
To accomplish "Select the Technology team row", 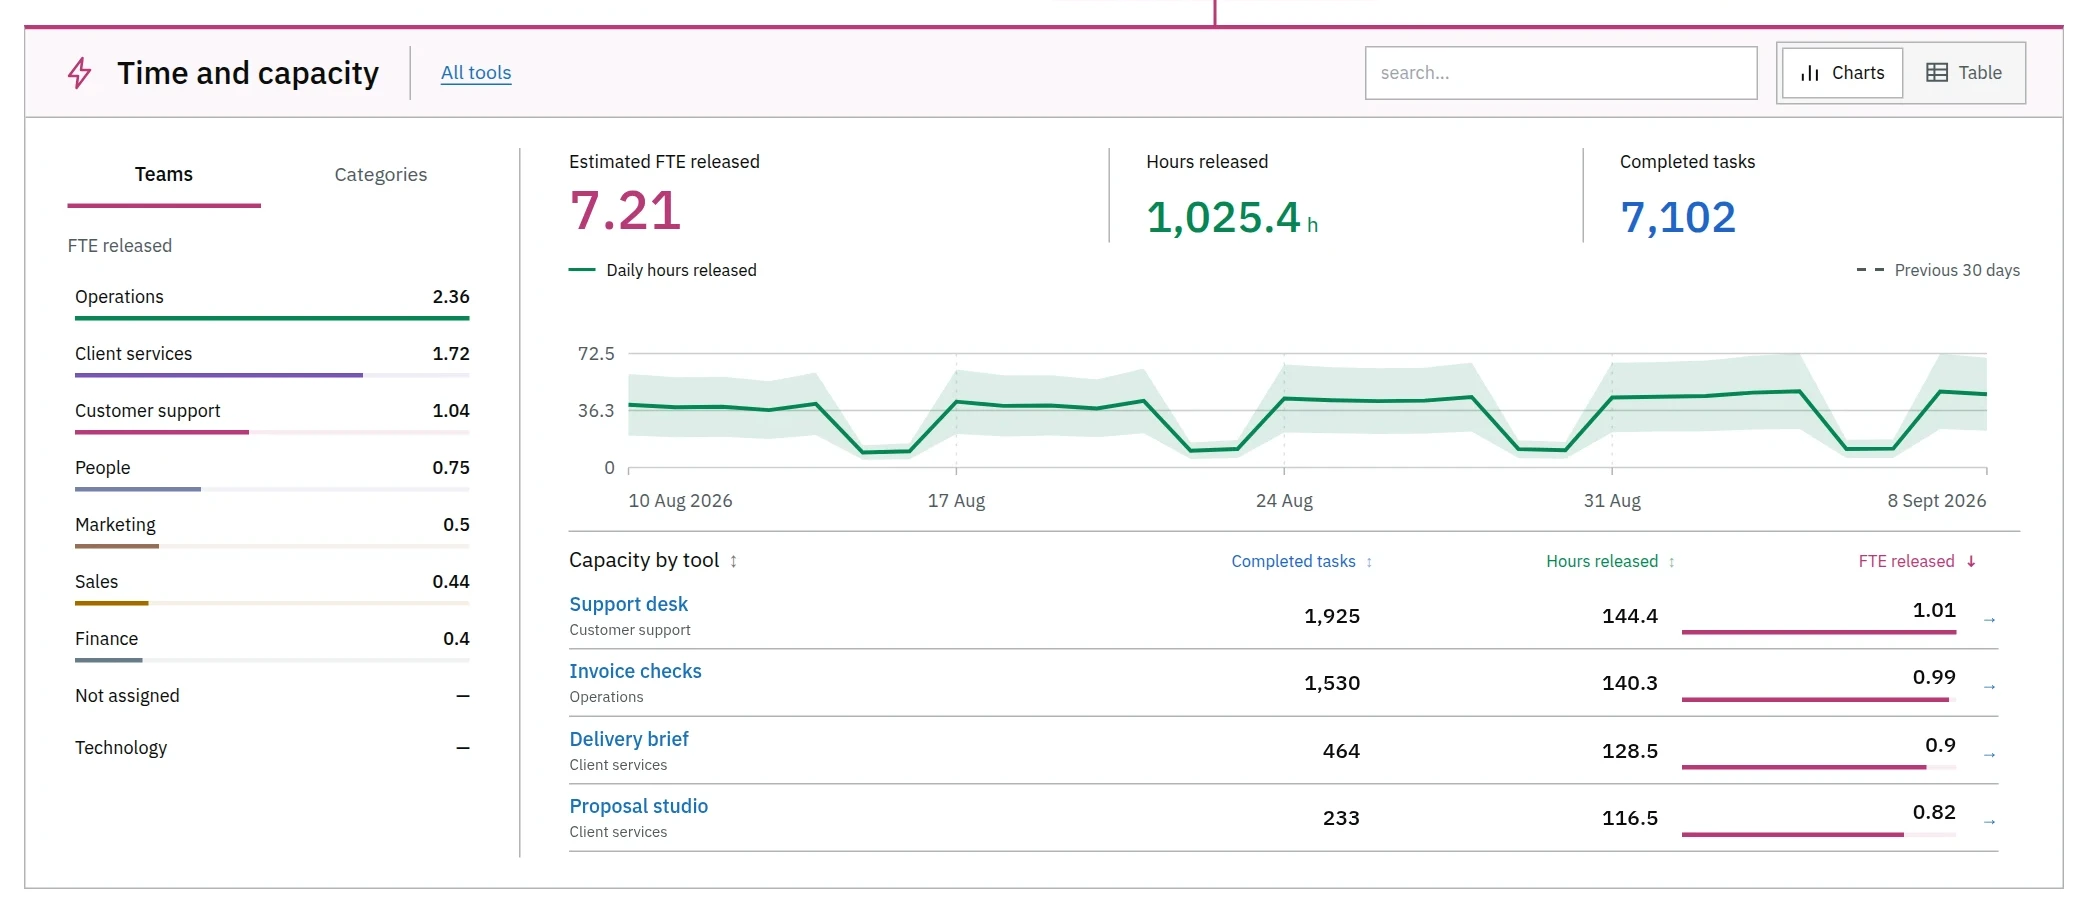I will pyautogui.click(x=272, y=748).
